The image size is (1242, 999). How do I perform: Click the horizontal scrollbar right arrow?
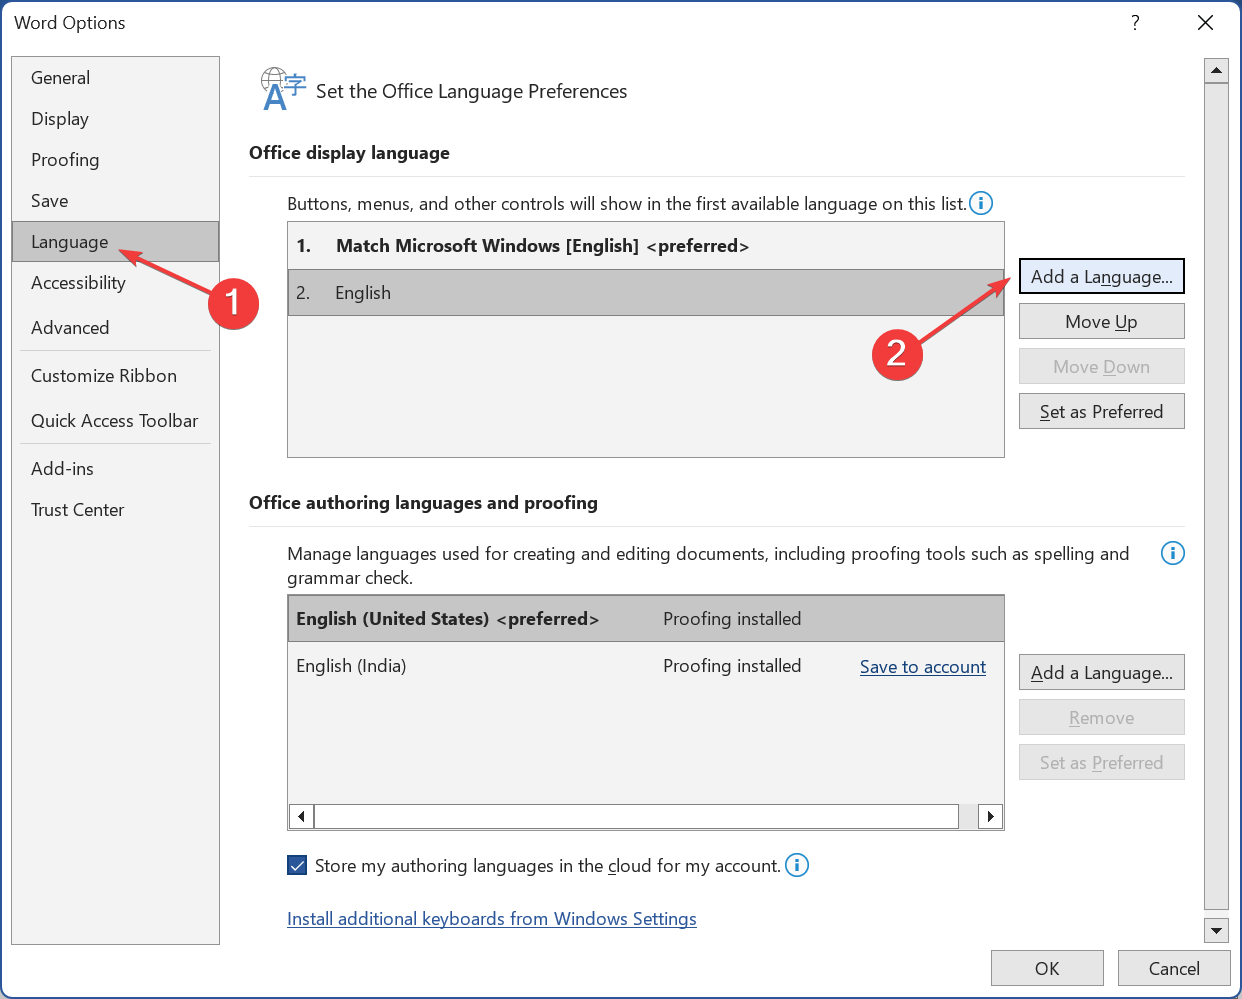[x=990, y=816]
